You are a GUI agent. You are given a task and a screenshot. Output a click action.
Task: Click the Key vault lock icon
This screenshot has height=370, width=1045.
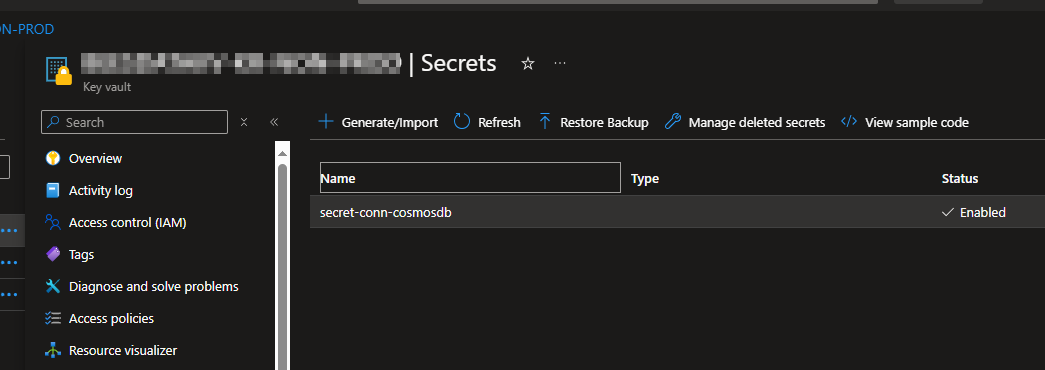click(59, 70)
